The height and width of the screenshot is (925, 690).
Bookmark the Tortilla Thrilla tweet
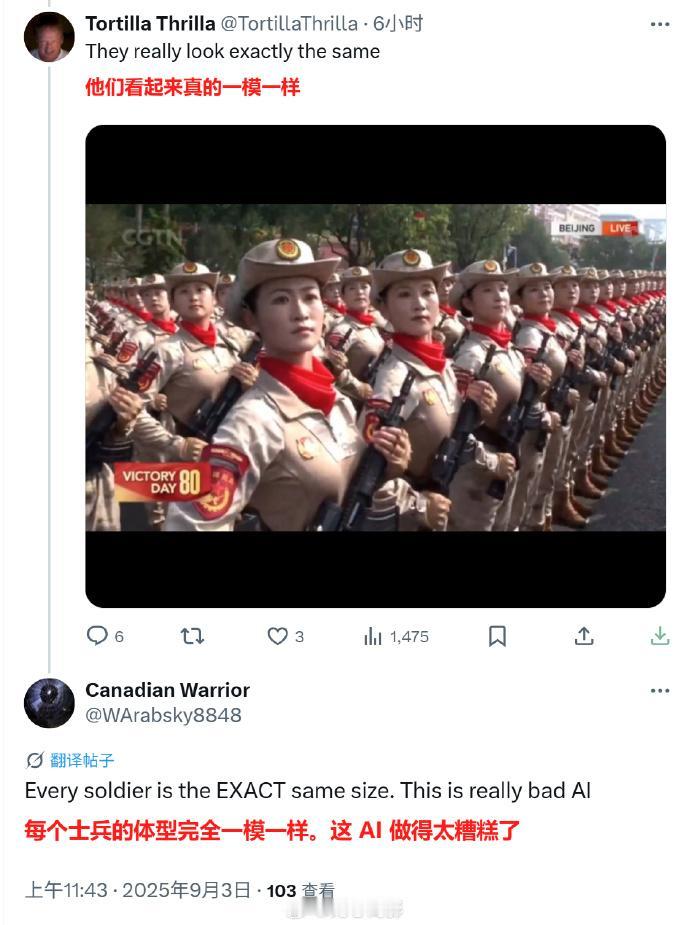coord(497,636)
